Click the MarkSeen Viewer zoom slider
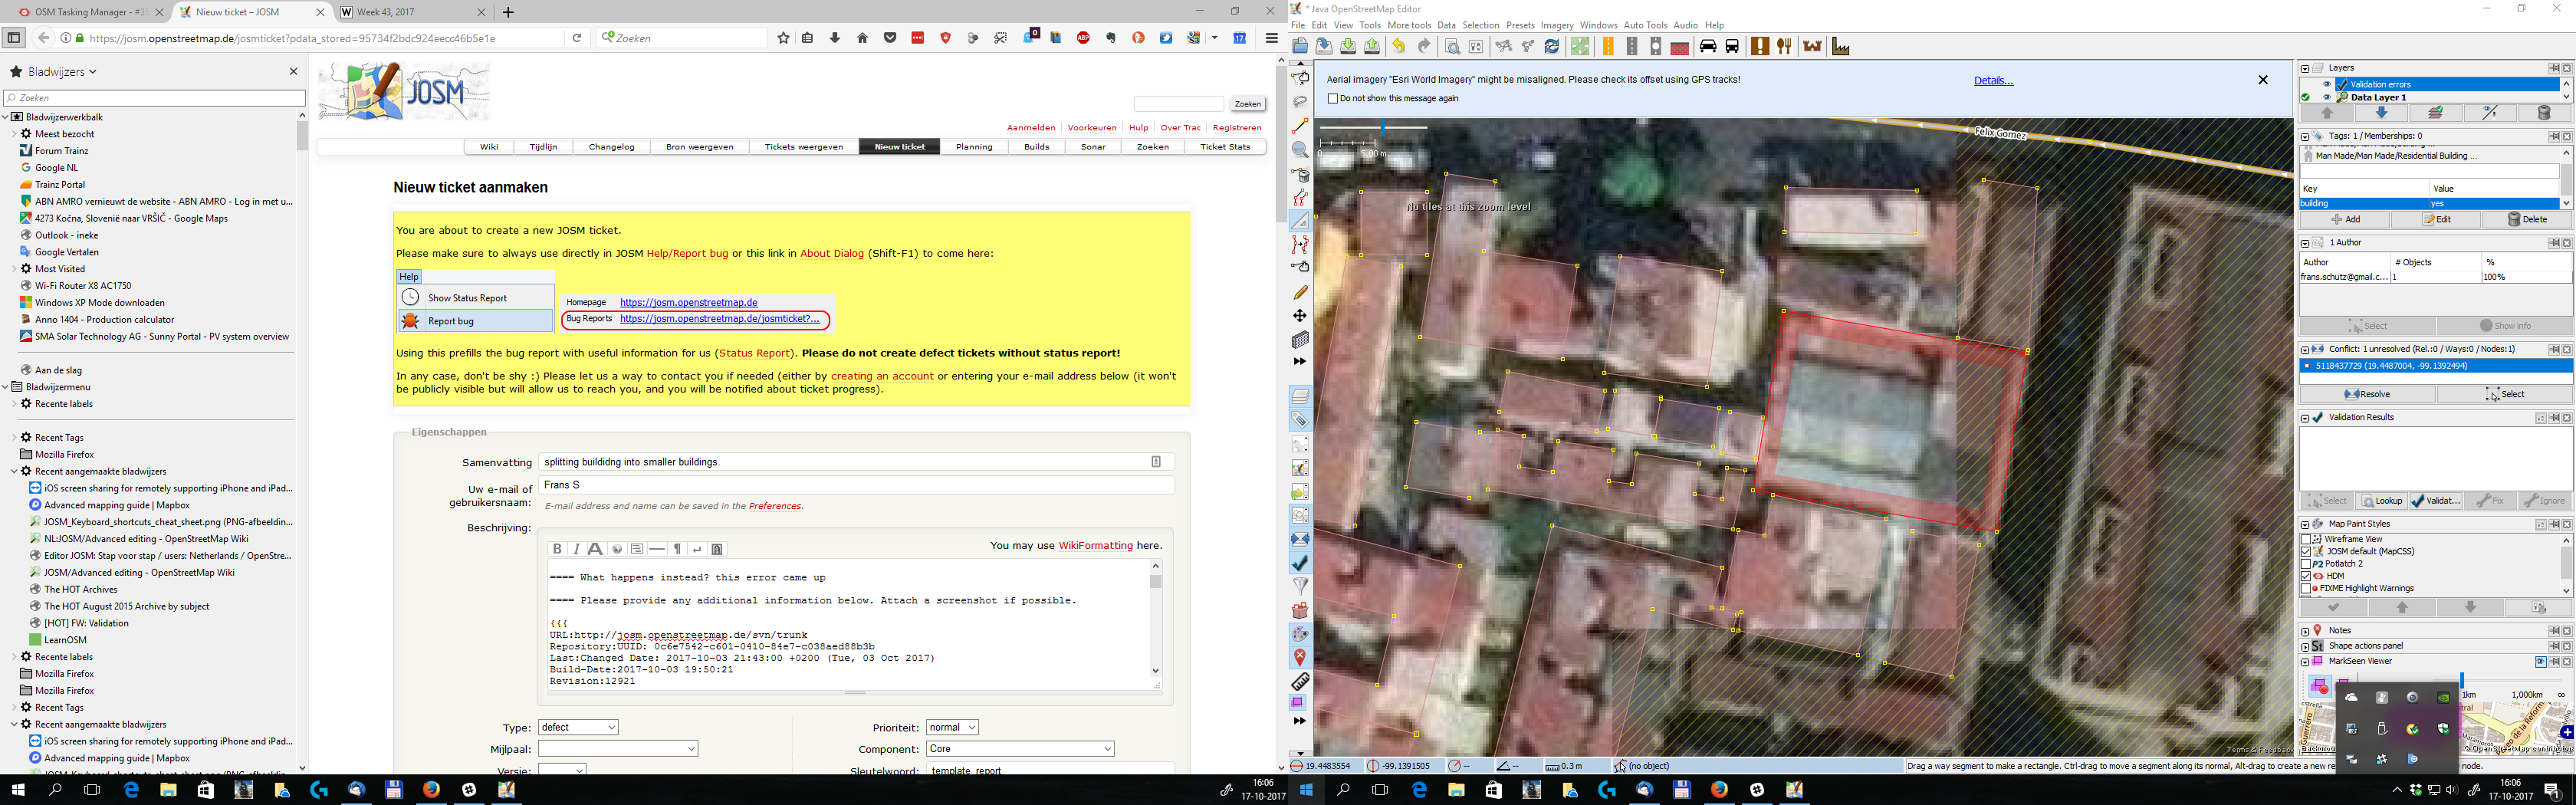This screenshot has height=805, width=2576. point(2461,680)
